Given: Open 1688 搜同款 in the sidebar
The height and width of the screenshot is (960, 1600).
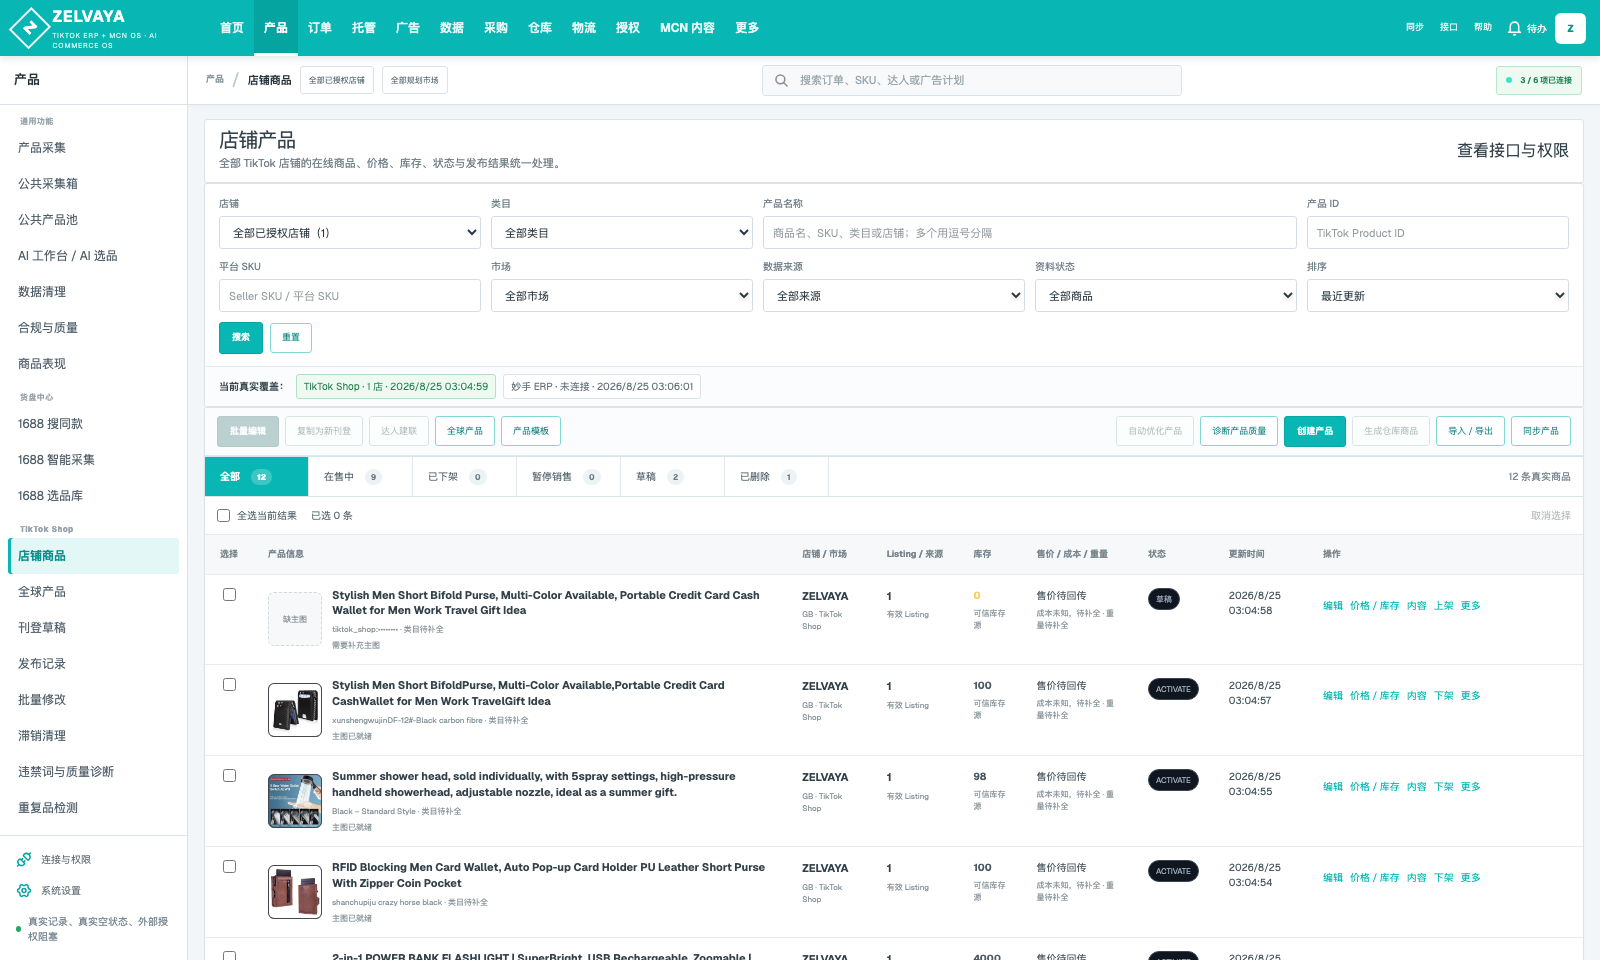Looking at the screenshot, I should [93, 424].
